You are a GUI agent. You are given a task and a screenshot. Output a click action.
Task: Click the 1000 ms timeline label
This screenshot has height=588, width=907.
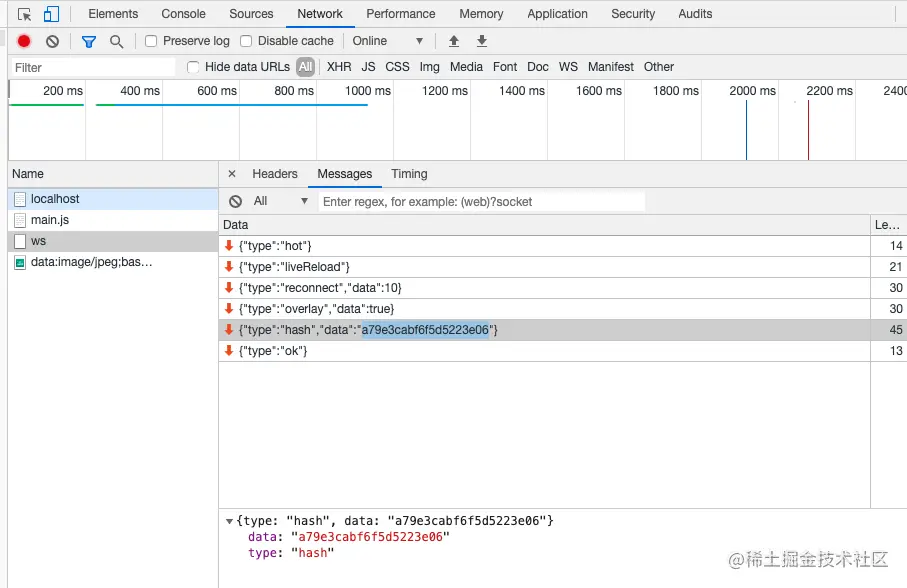tap(368, 91)
